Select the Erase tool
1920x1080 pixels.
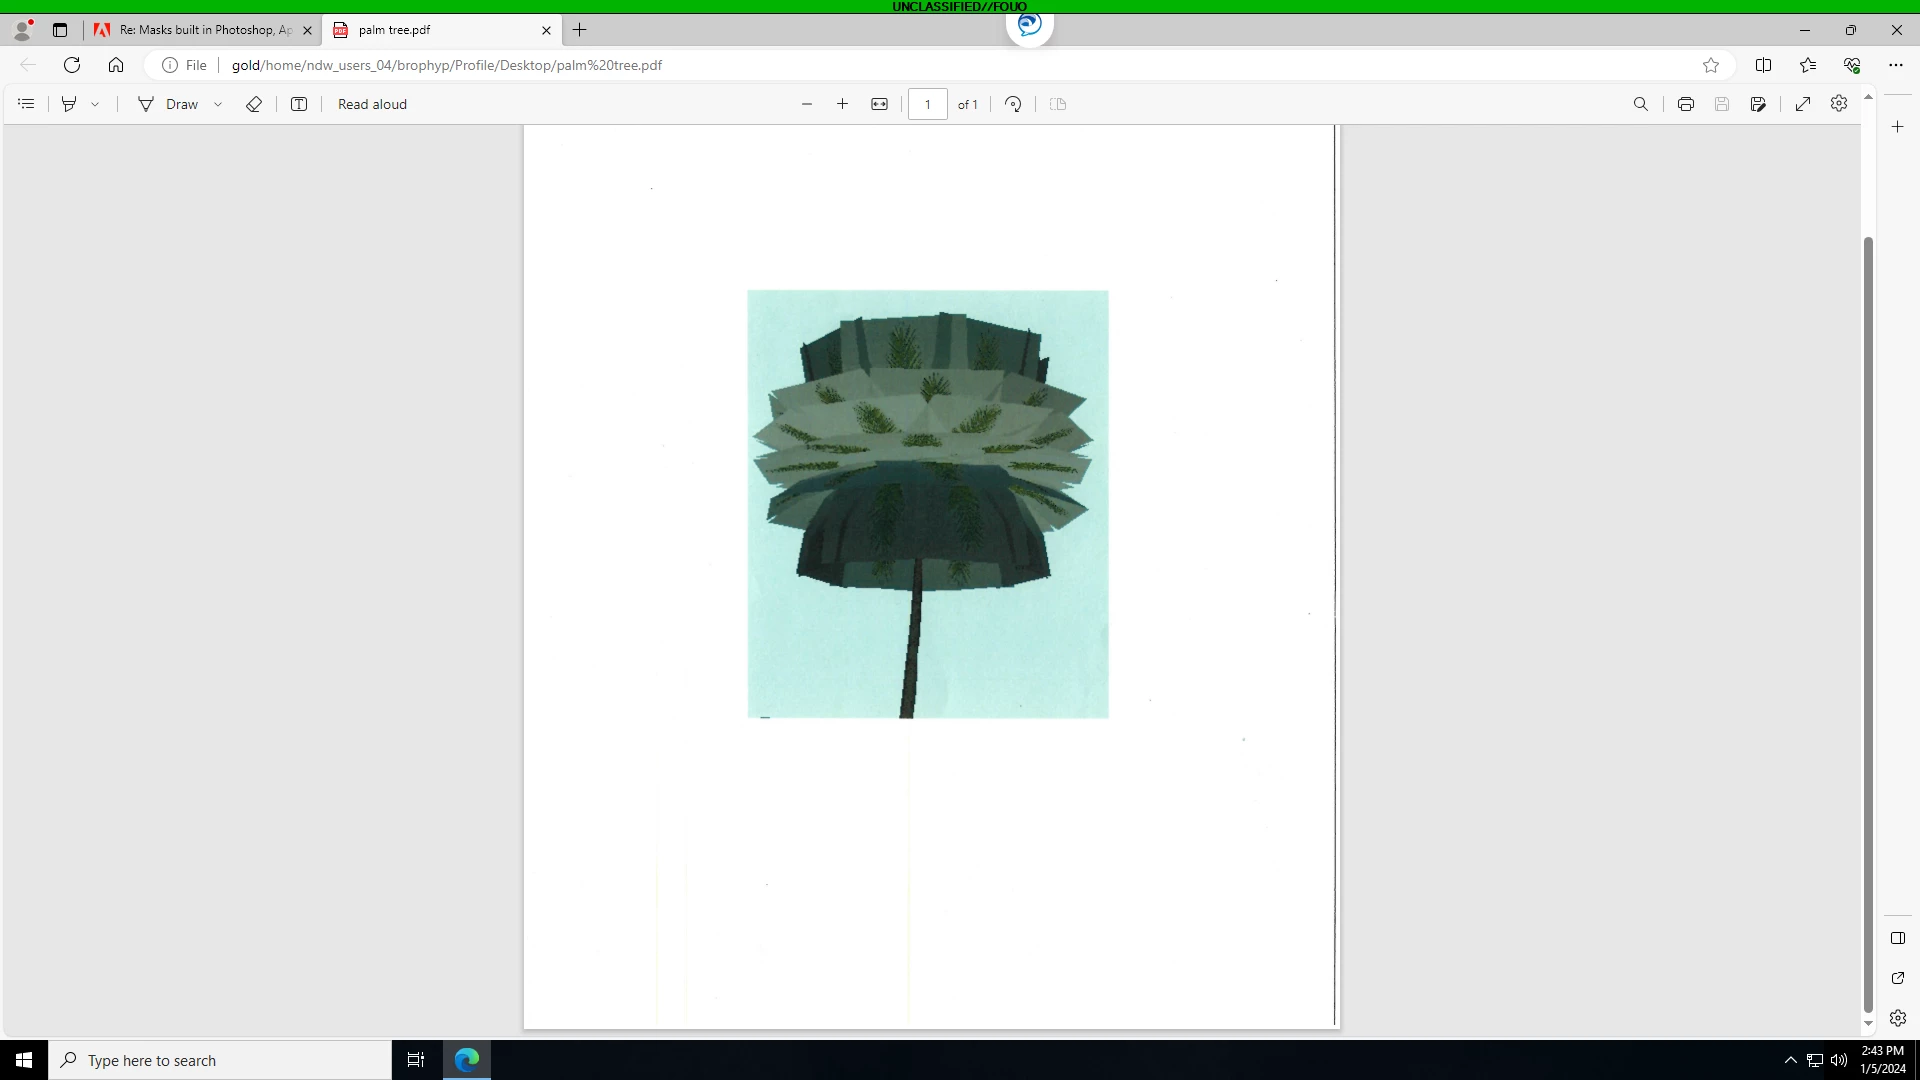(254, 104)
